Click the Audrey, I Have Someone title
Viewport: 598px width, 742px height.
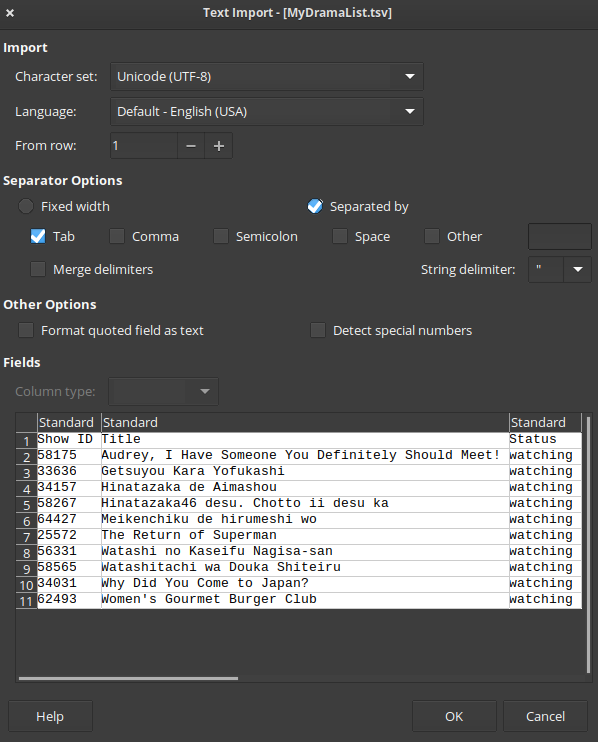point(305,455)
